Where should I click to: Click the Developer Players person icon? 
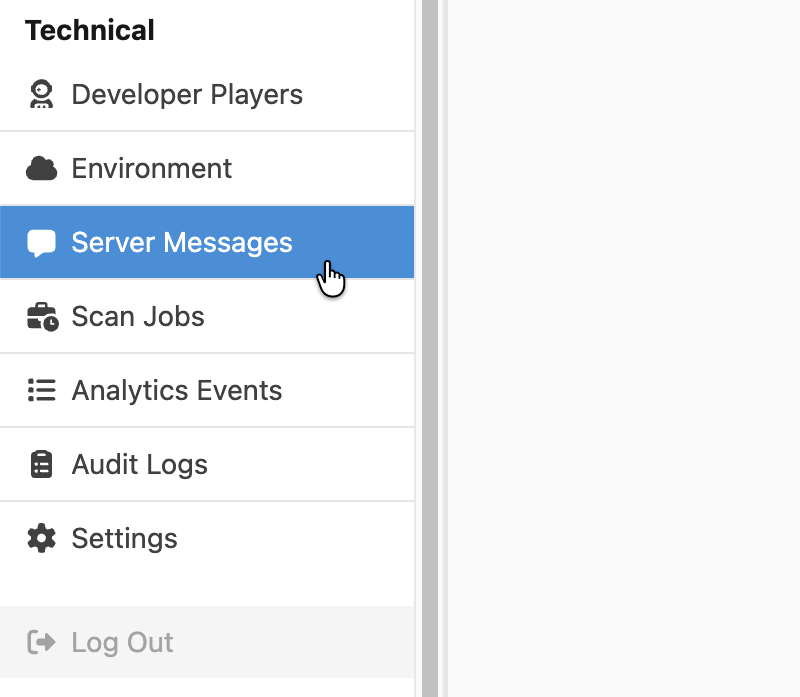click(x=41, y=94)
